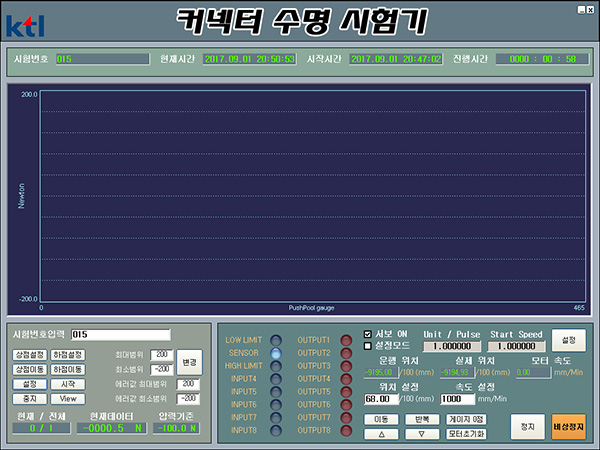Viewport: 600px width, 450px height.
Task: Click the 모터초기화 button
Action: 465,434
